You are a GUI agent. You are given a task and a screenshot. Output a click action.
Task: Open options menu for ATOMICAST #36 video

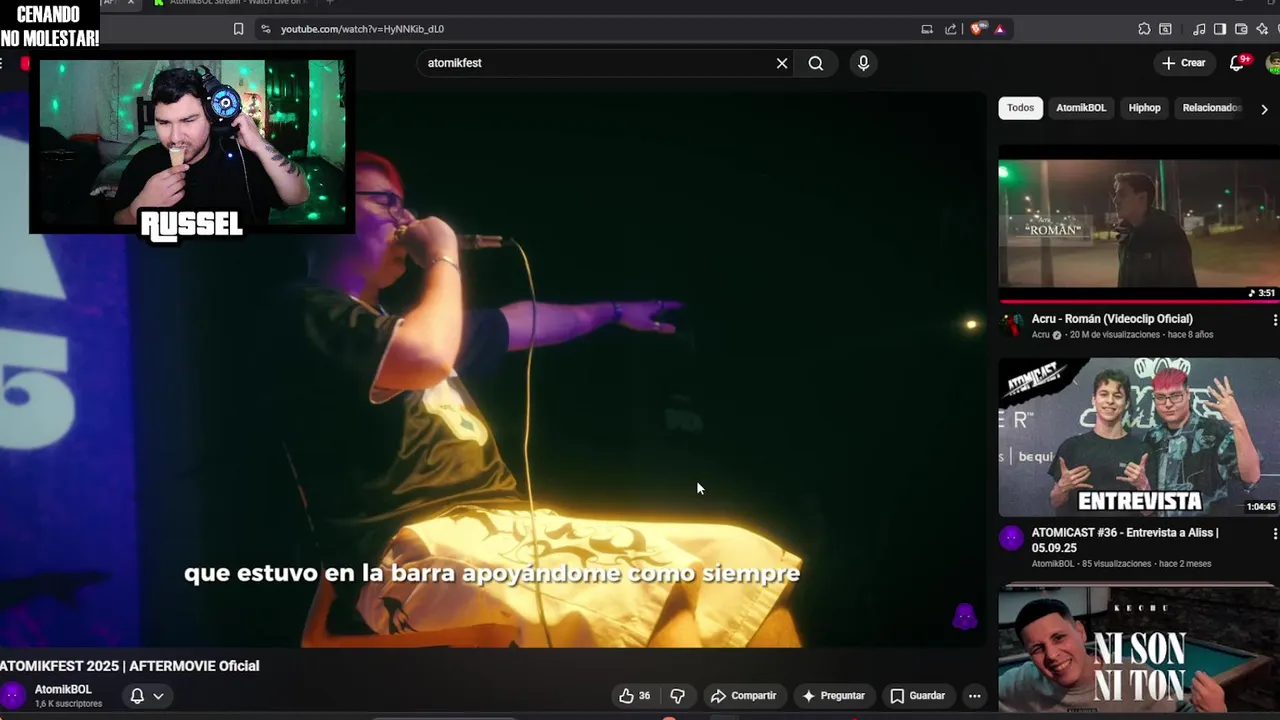tap(1274, 534)
